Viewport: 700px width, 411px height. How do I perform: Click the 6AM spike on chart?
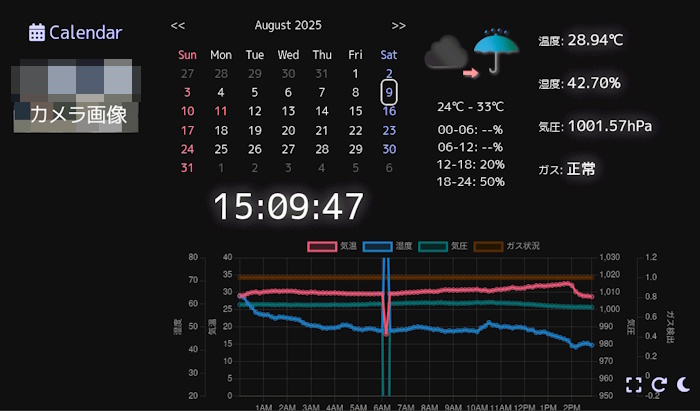pyautogui.click(x=386, y=326)
